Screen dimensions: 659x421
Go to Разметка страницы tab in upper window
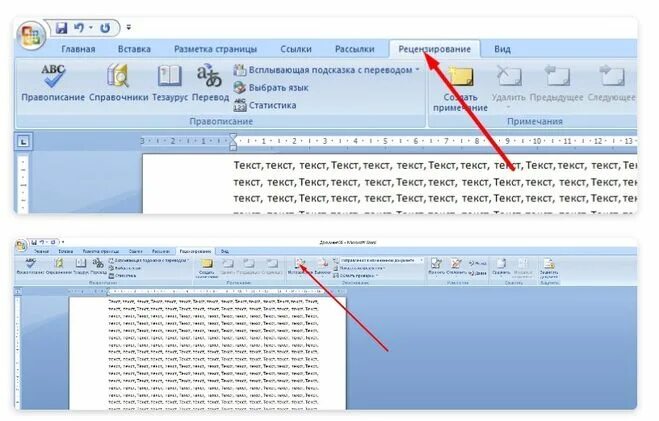point(215,49)
